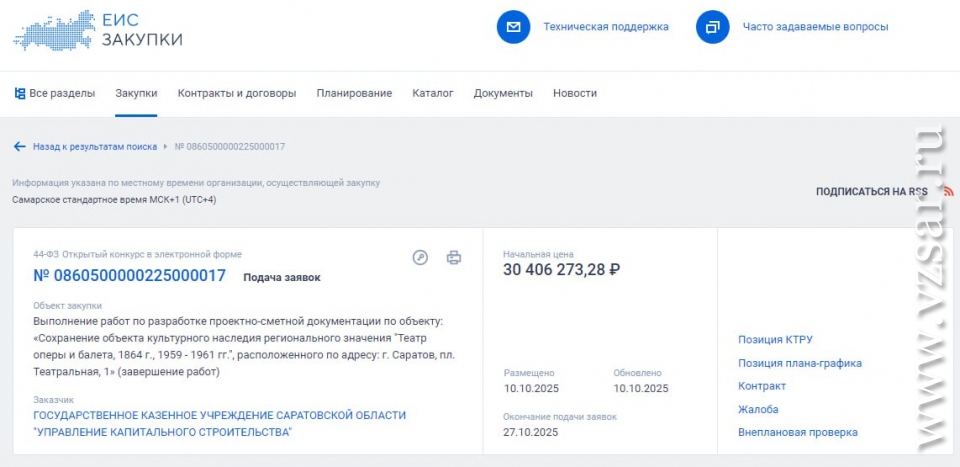This screenshot has width=960, height=467.
Task: Click the FAQ overlapping squares icon
Action: [x=713, y=27]
